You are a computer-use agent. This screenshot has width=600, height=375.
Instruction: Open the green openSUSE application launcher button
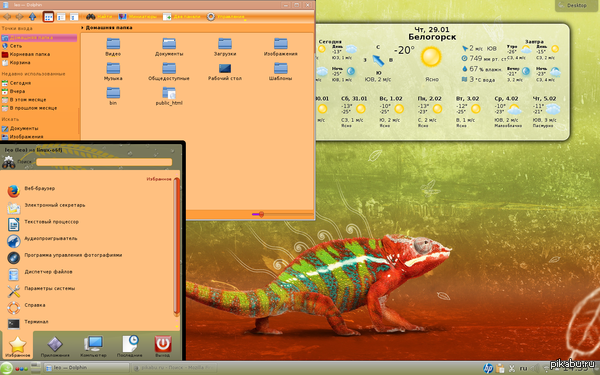[6, 368]
